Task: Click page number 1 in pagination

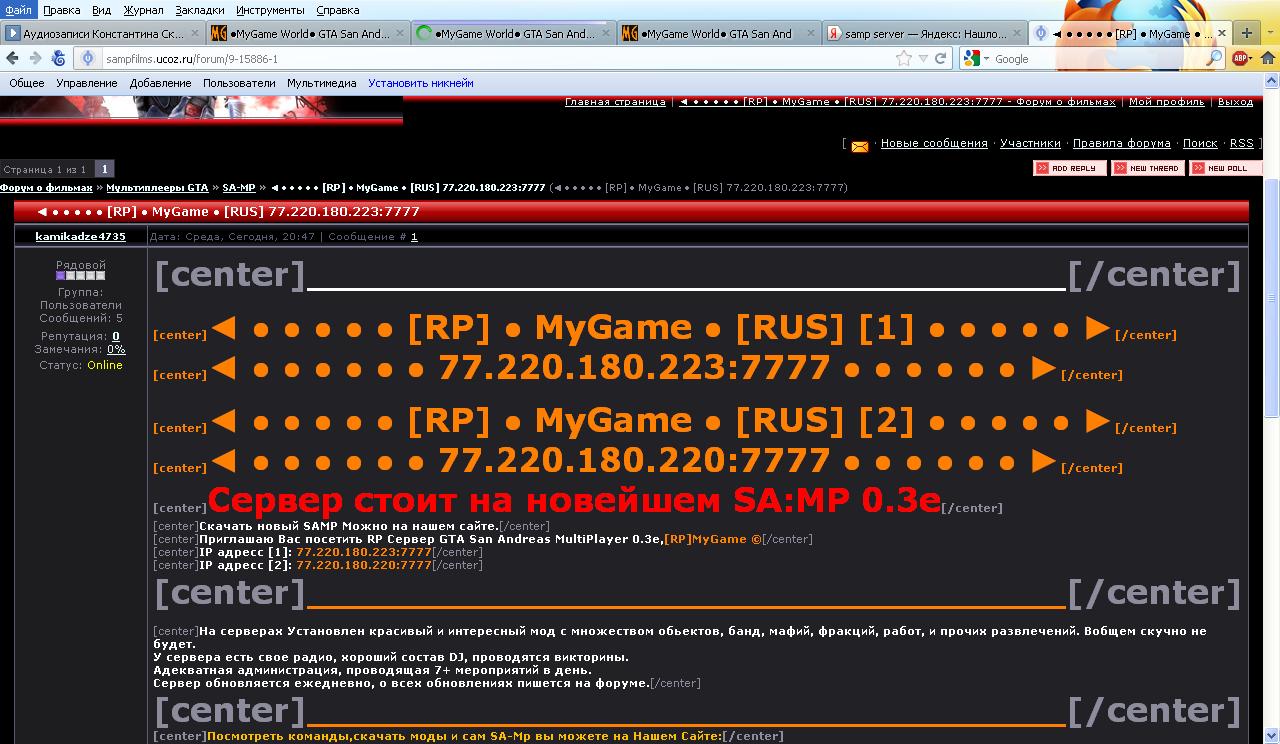Action: point(104,169)
